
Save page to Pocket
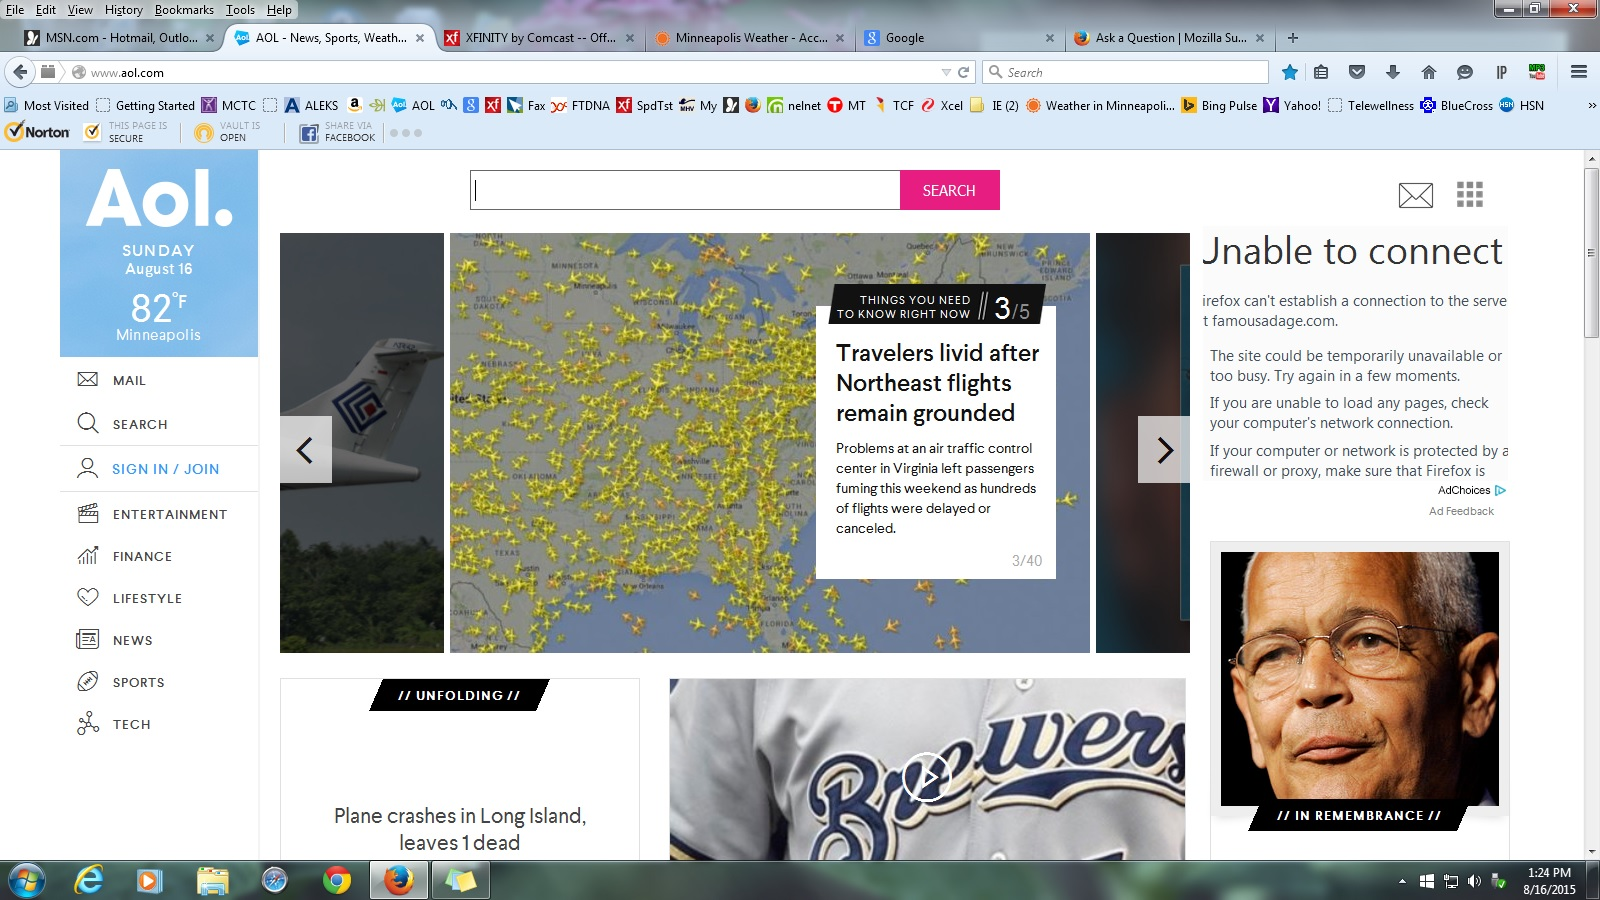click(1357, 72)
